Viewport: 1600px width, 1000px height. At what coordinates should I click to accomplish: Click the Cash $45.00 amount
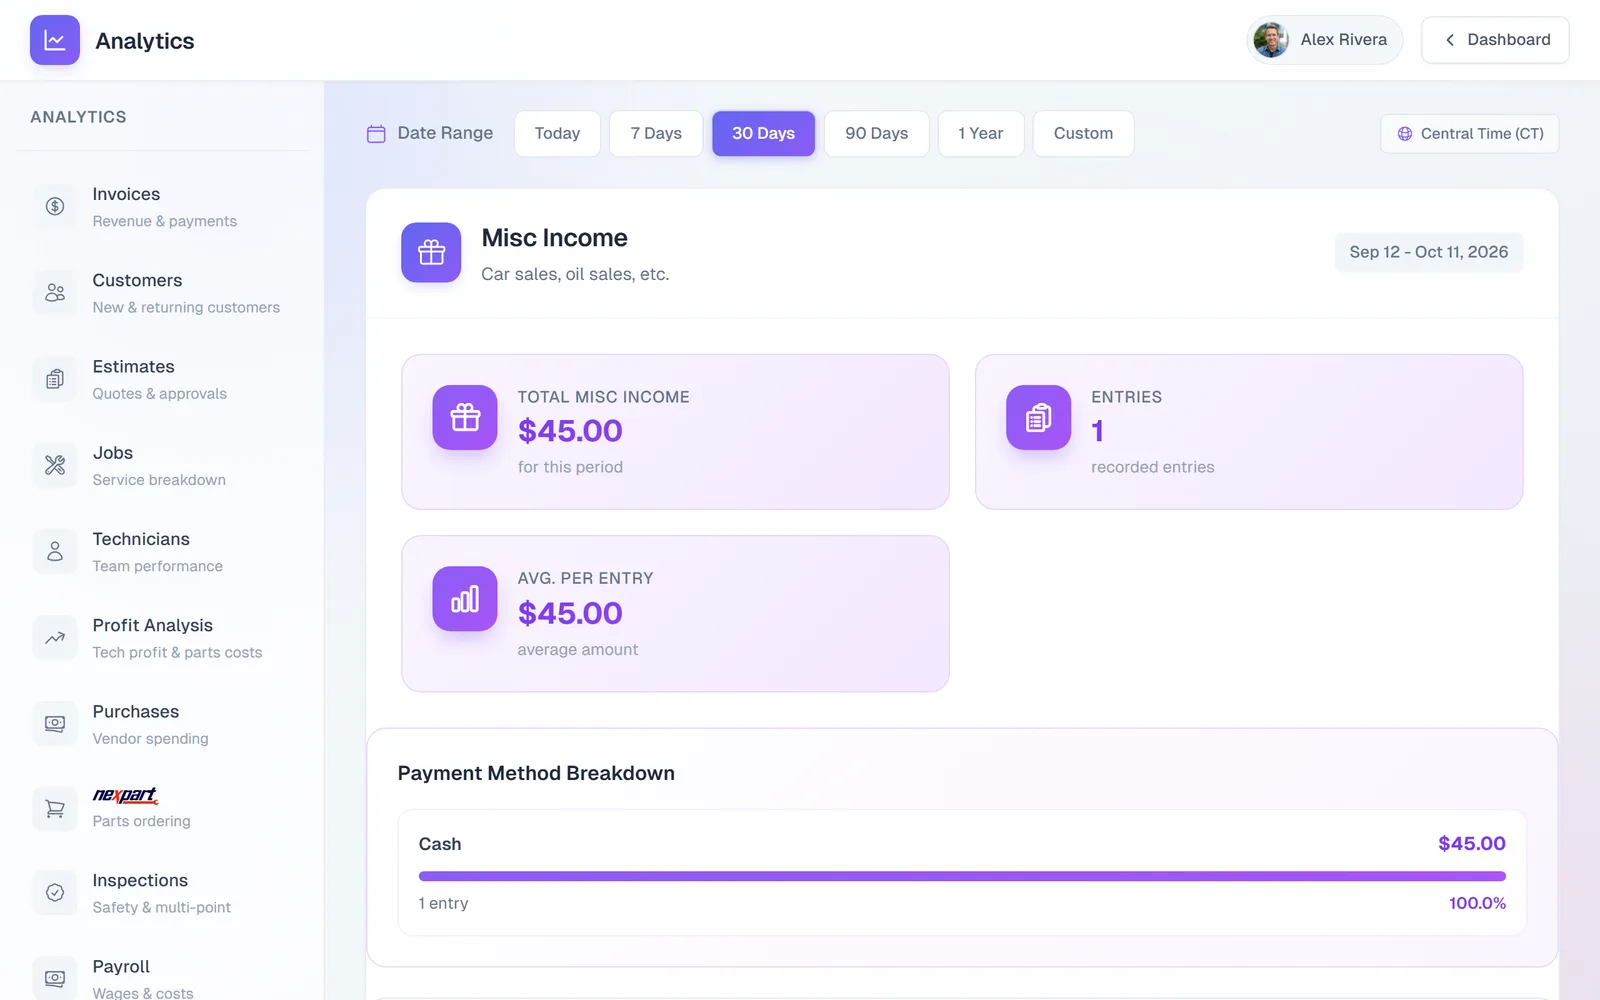click(1471, 843)
